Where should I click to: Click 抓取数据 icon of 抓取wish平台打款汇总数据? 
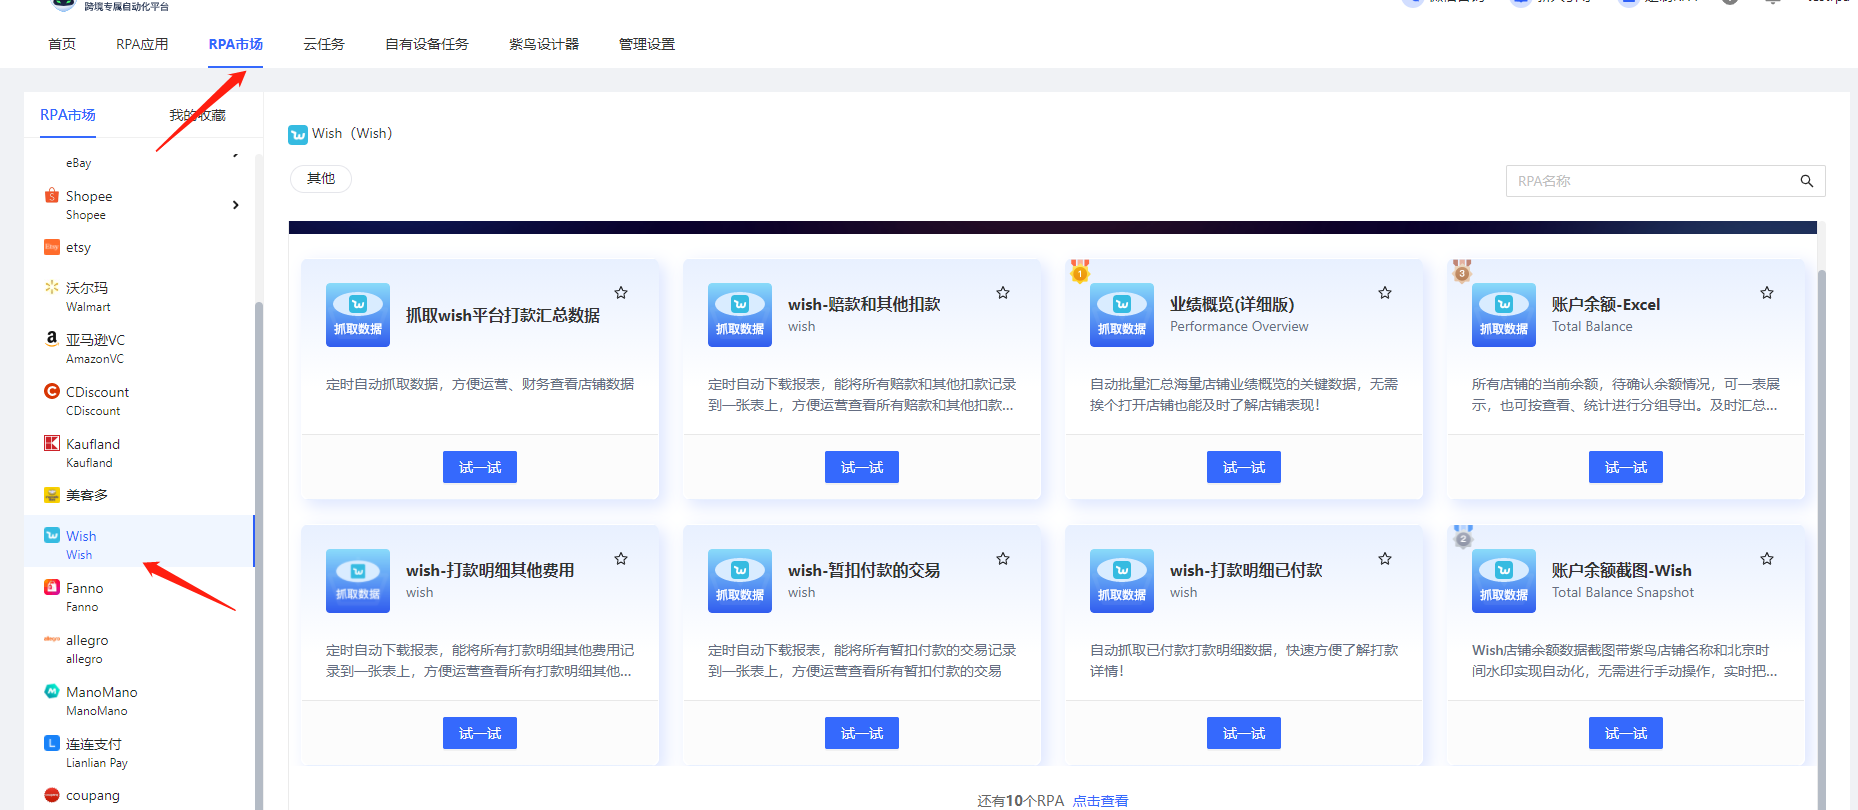358,315
